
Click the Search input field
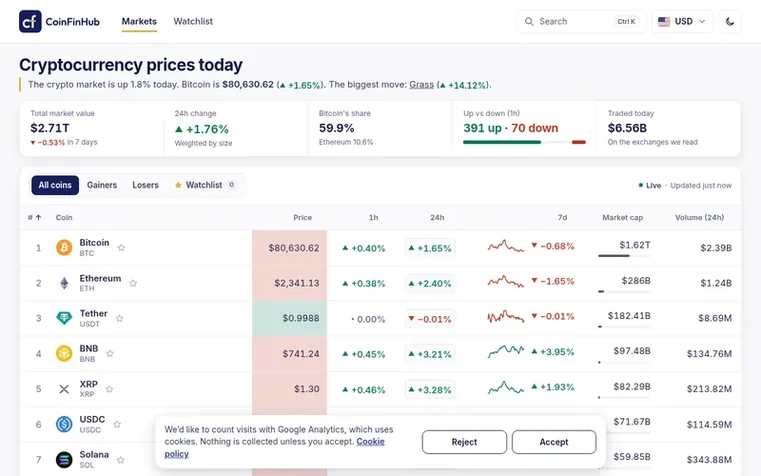coord(581,21)
